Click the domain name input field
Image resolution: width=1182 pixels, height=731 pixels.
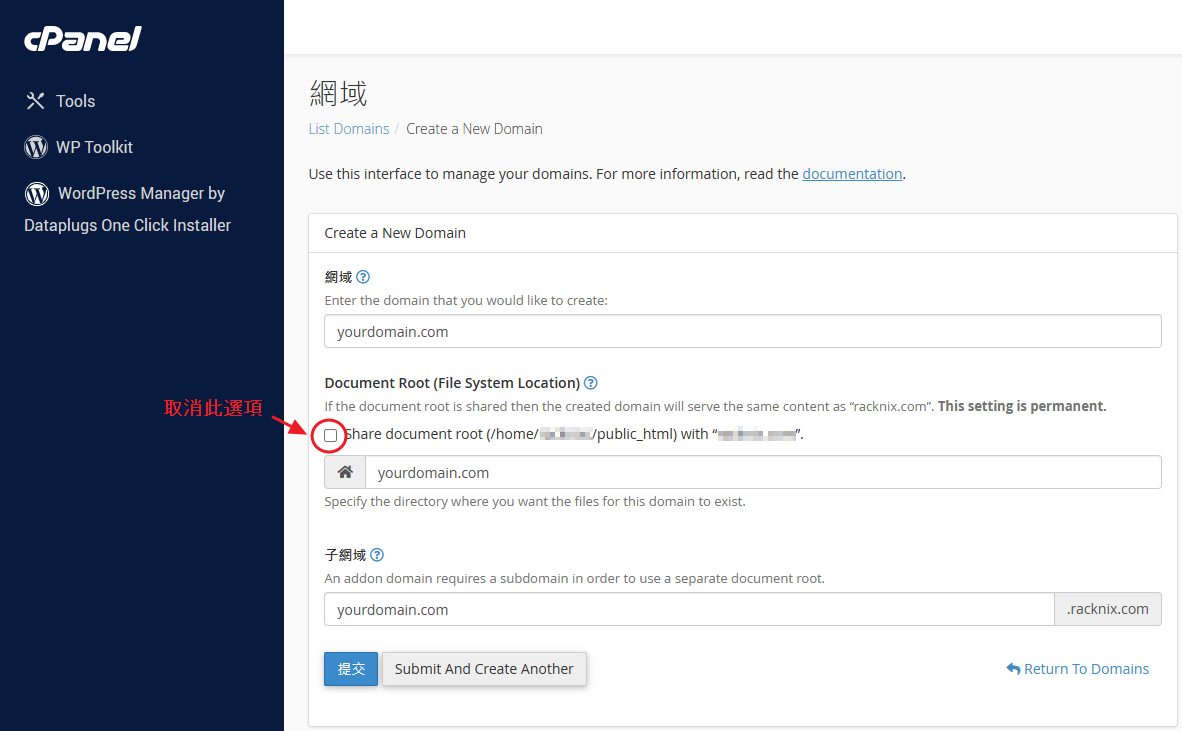(742, 330)
